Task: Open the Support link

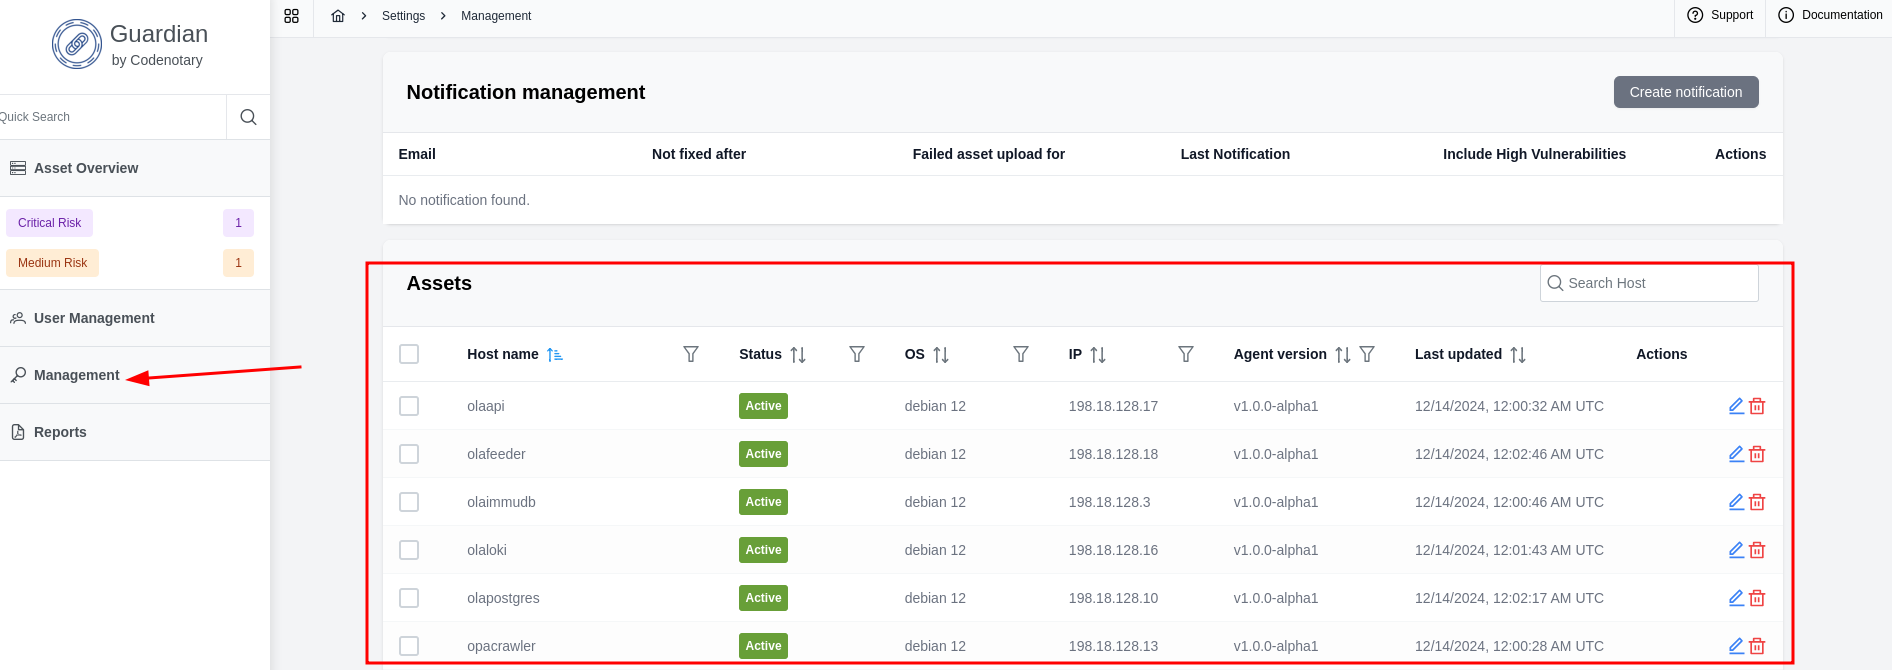Action: pyautogui.click(x=1720, y=15)
